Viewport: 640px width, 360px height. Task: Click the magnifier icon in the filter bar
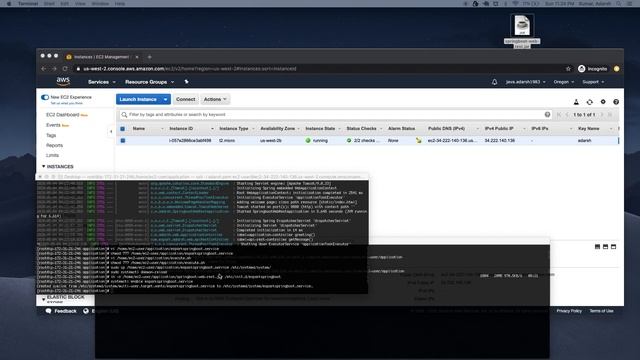[124, 115]
